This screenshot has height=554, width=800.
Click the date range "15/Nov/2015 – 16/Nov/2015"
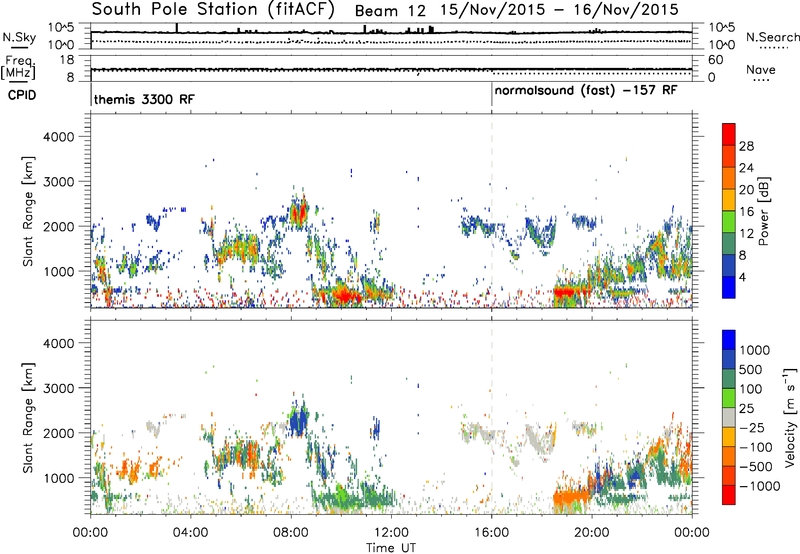[560, 10]
